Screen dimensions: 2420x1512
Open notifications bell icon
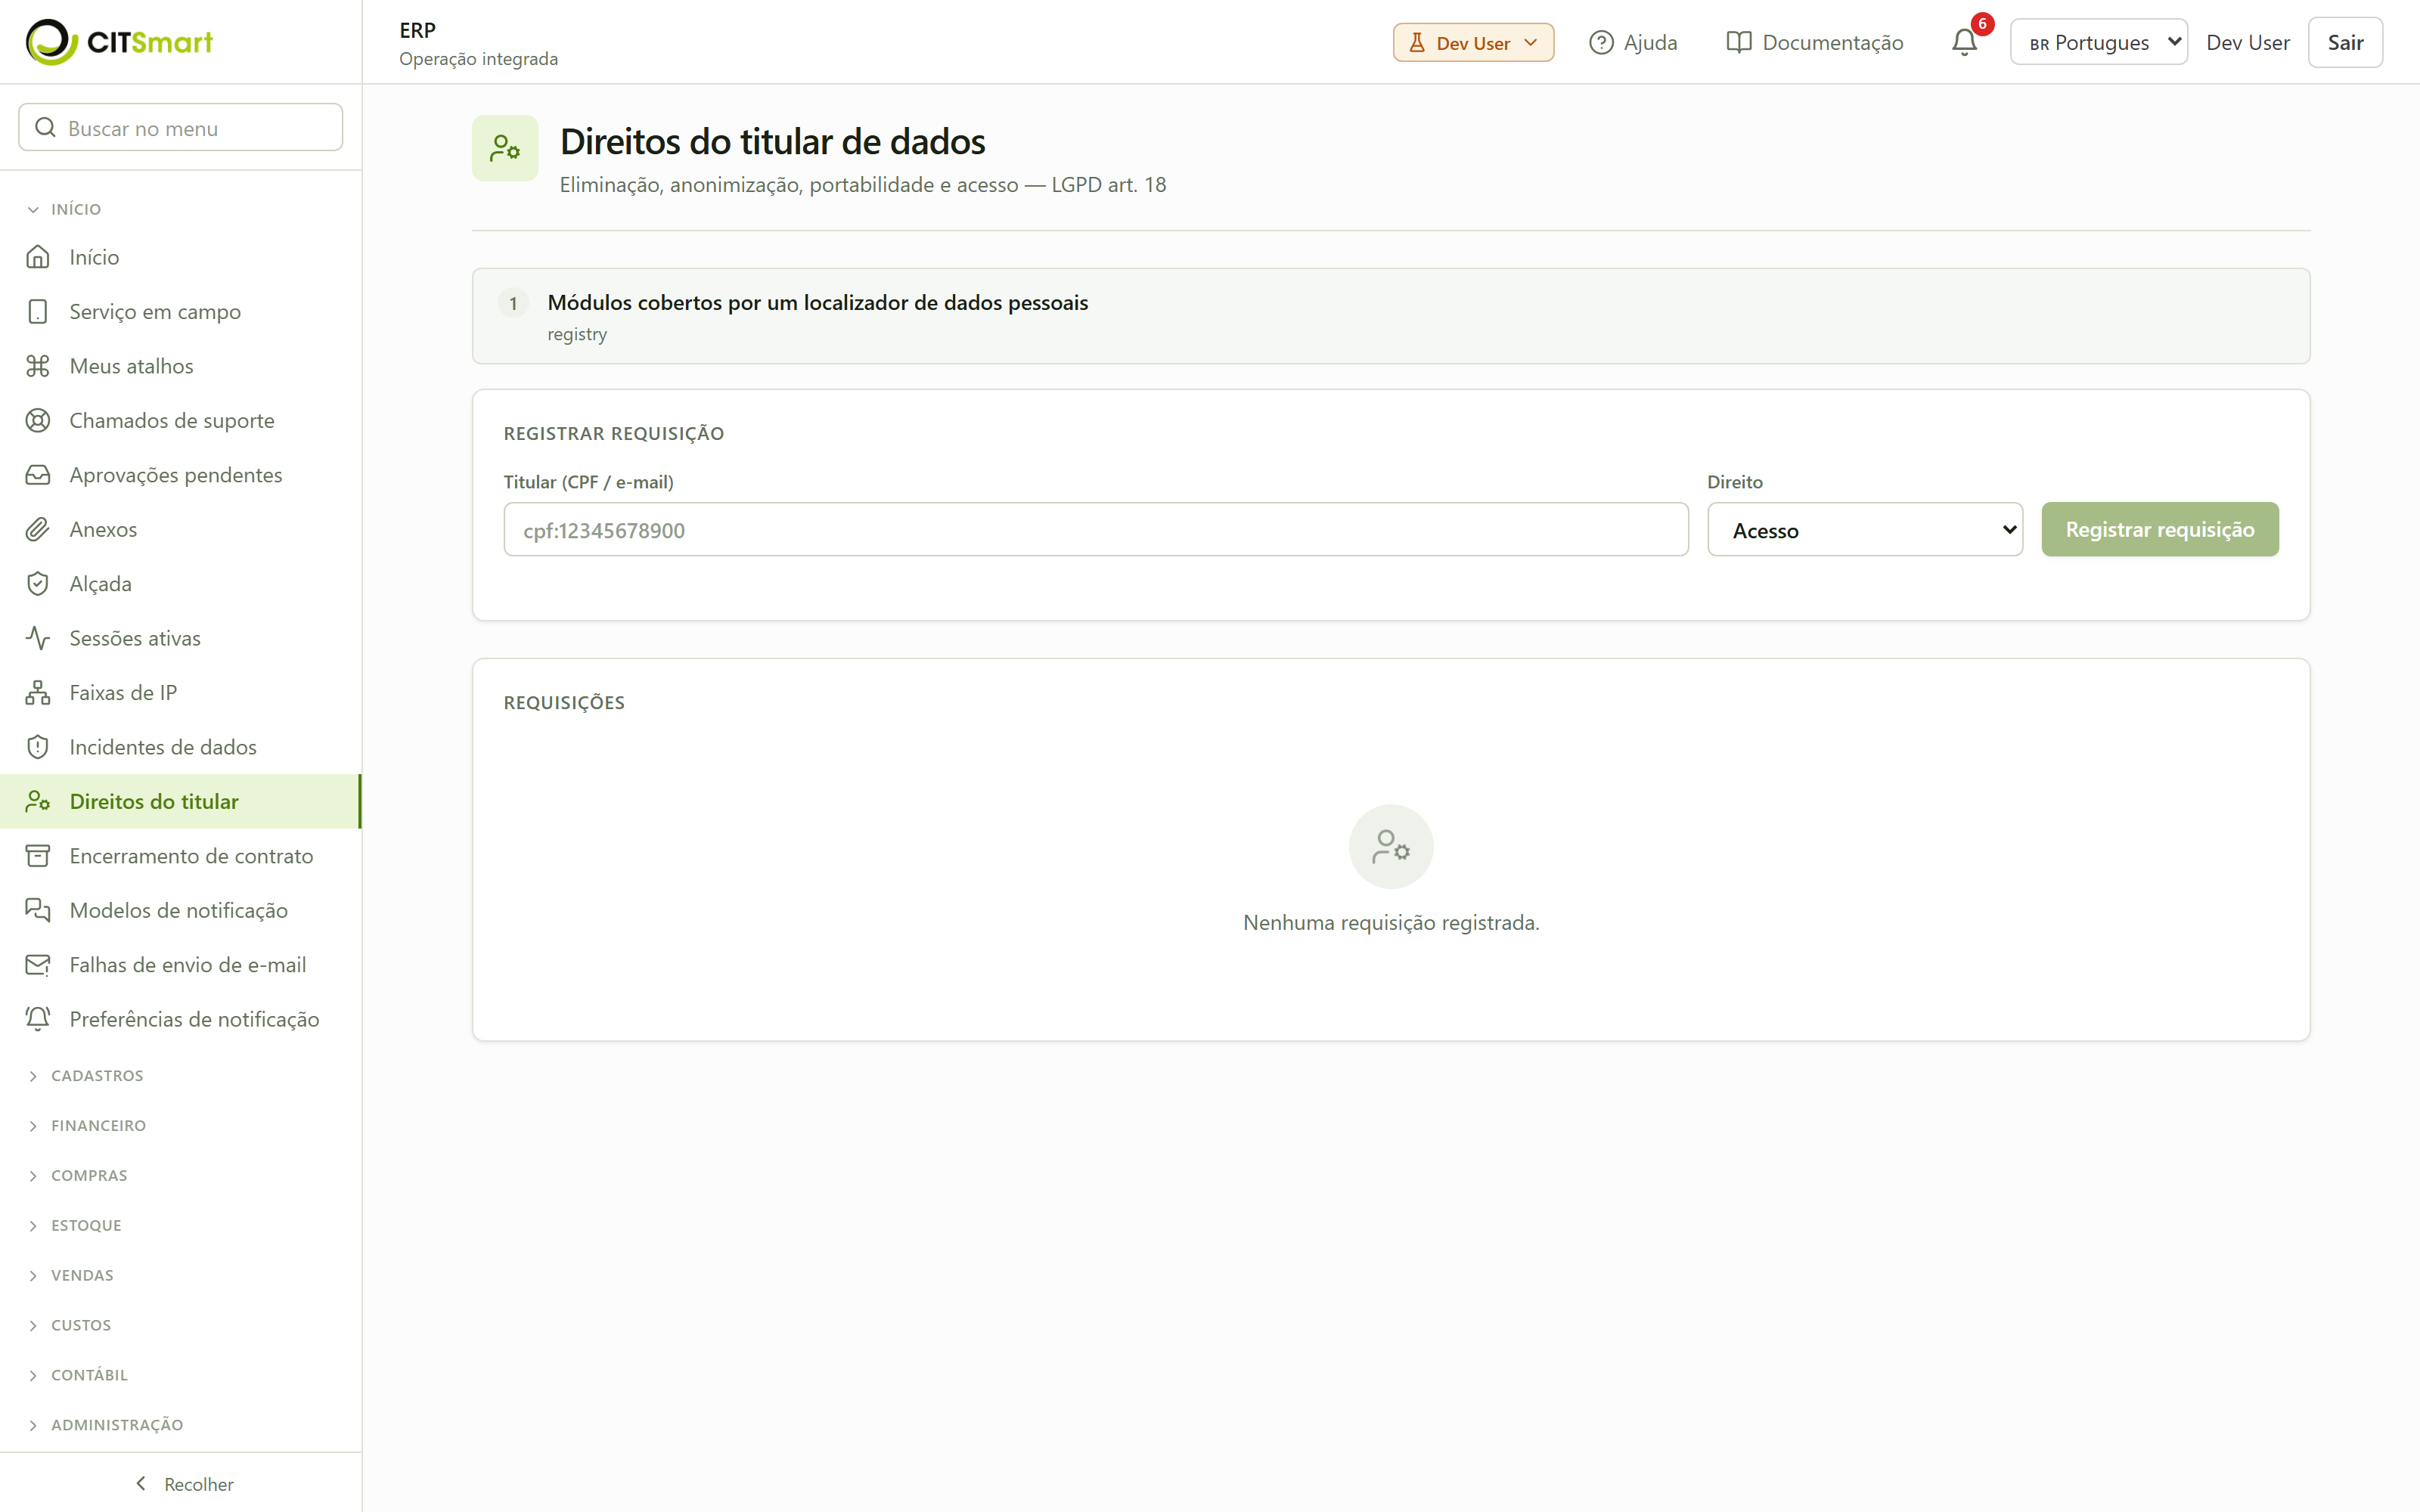tap(1964, 42)
